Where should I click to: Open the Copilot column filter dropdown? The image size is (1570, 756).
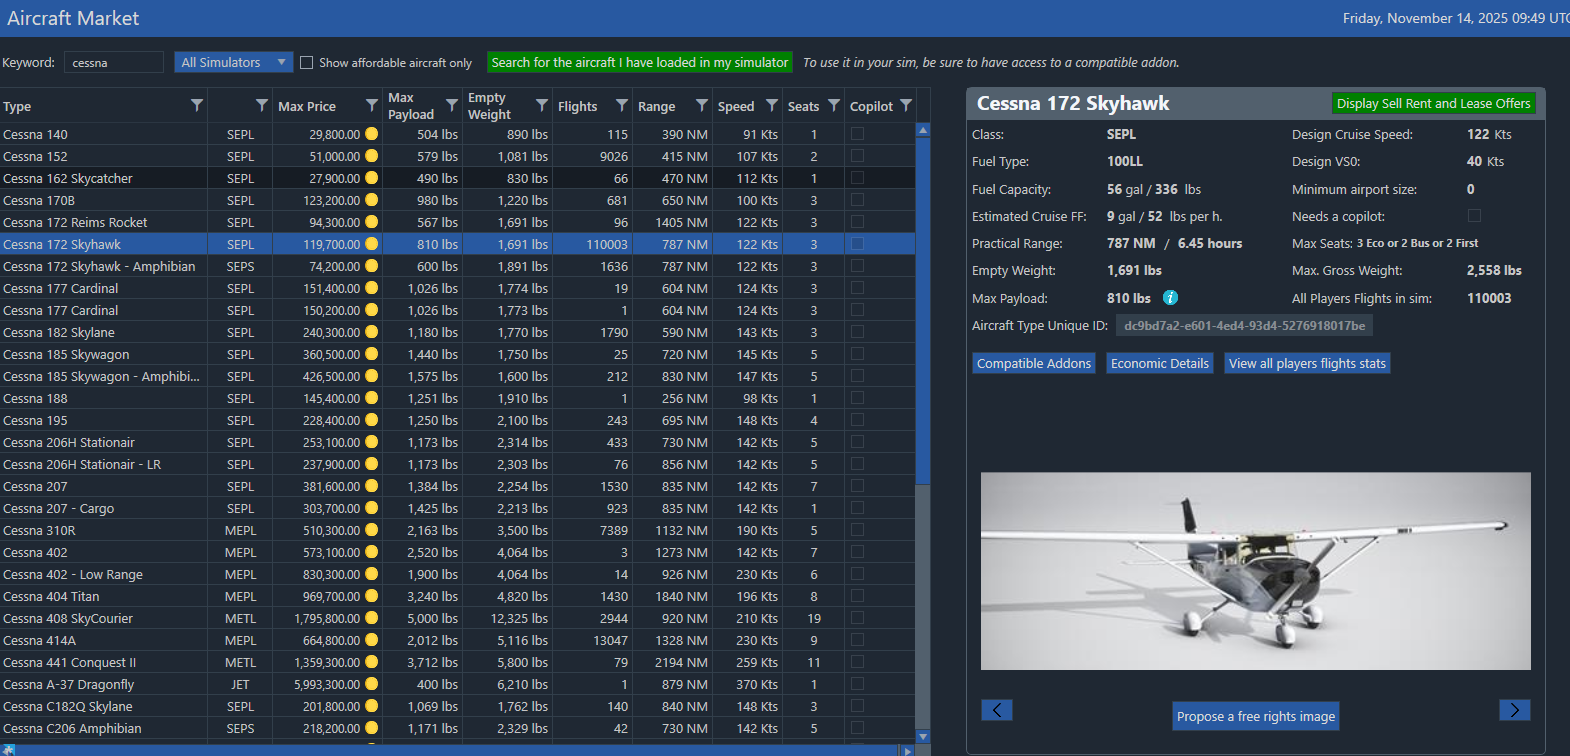coord(906,105)
